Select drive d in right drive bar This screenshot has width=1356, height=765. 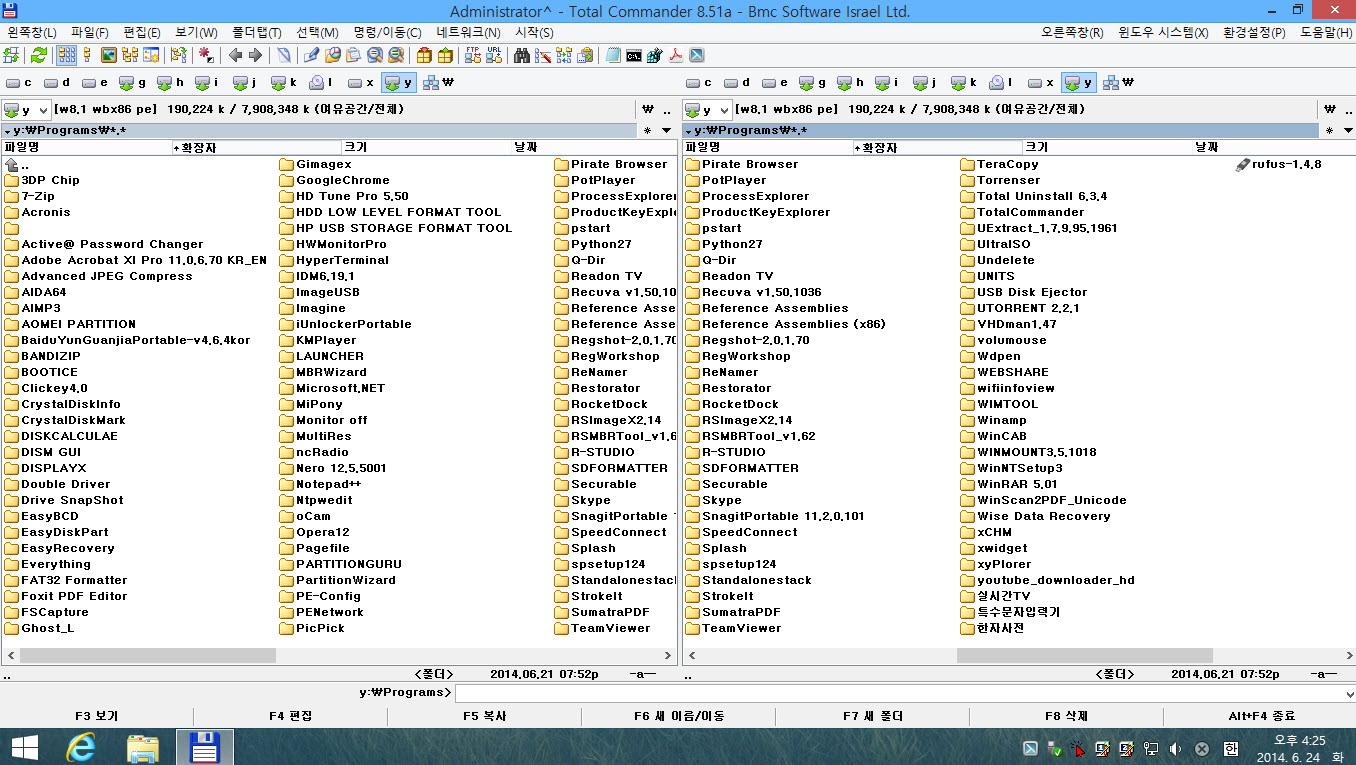click(x=738, y=83)
